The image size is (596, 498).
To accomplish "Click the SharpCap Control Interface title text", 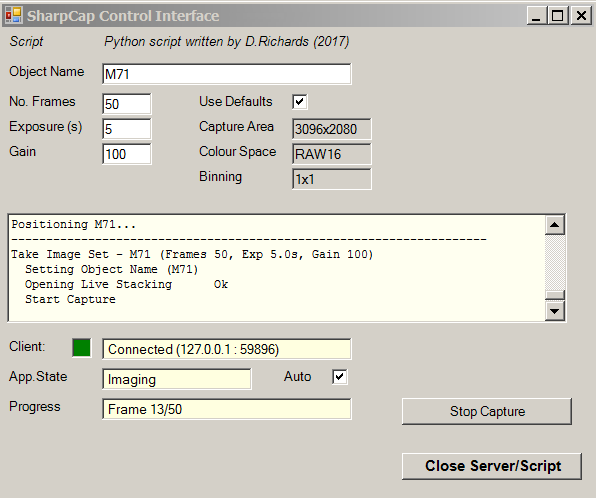I will pos(123,16).
